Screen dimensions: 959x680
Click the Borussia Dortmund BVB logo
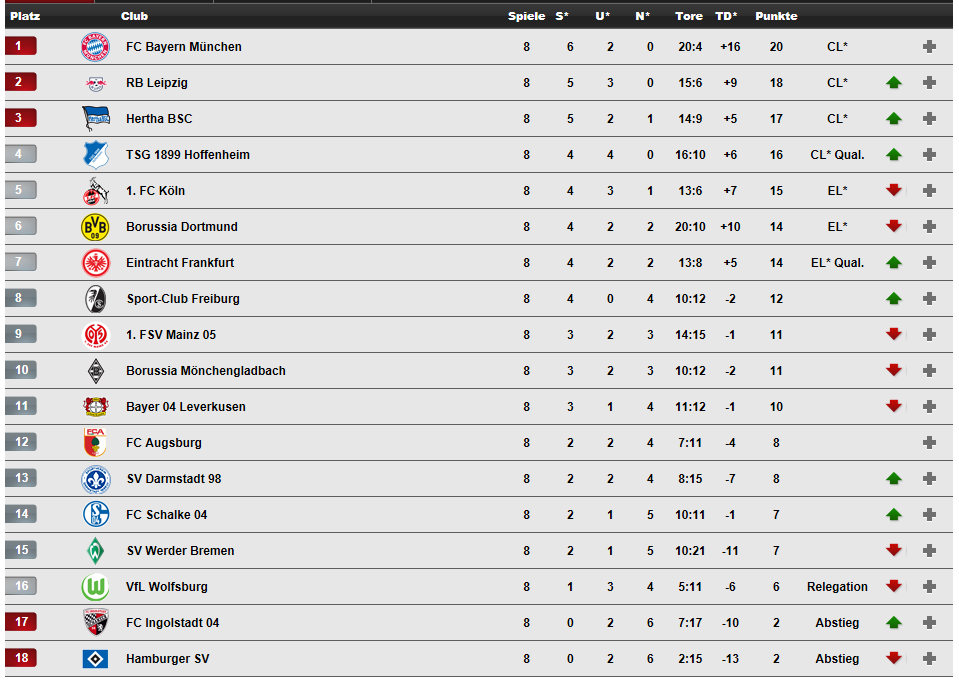click(x=95, y=227)
